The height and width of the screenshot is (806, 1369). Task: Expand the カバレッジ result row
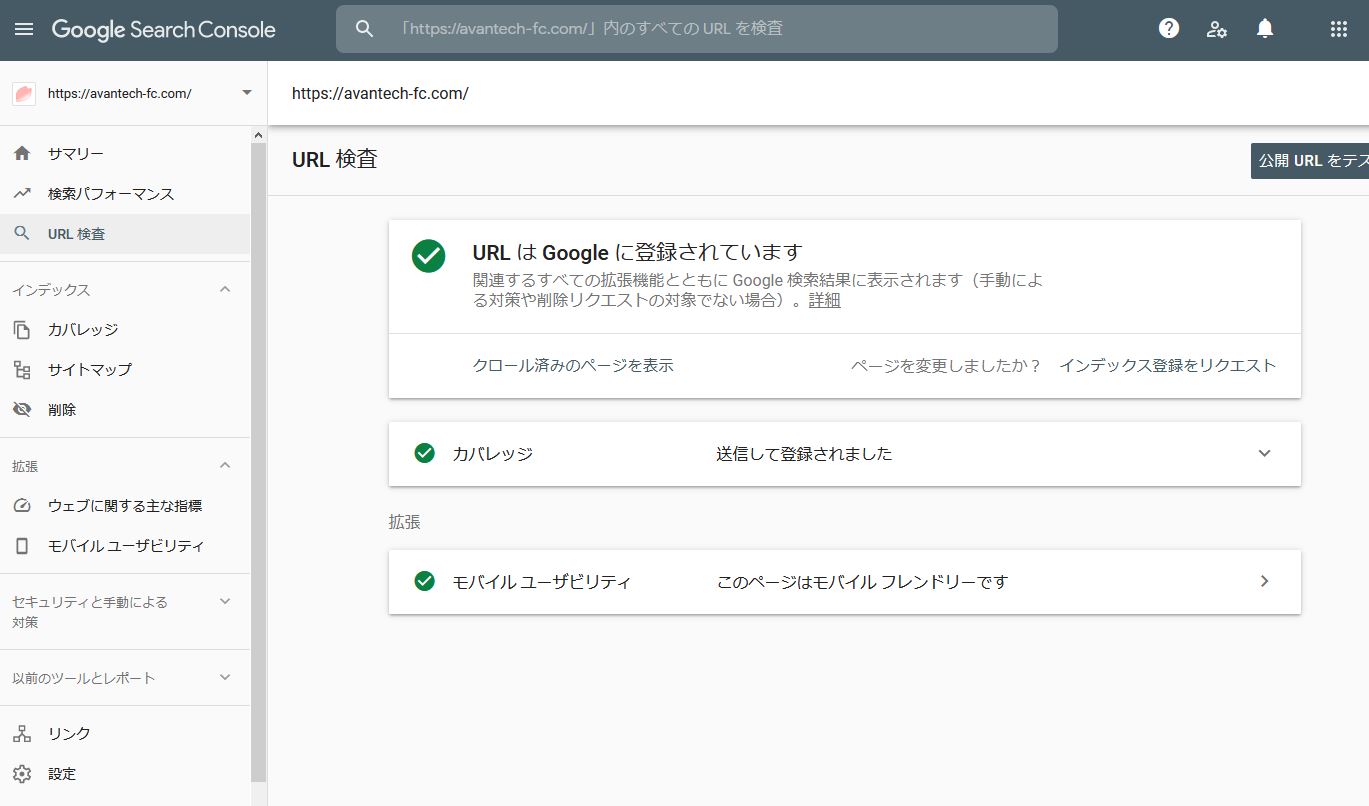click(1264, 453)
